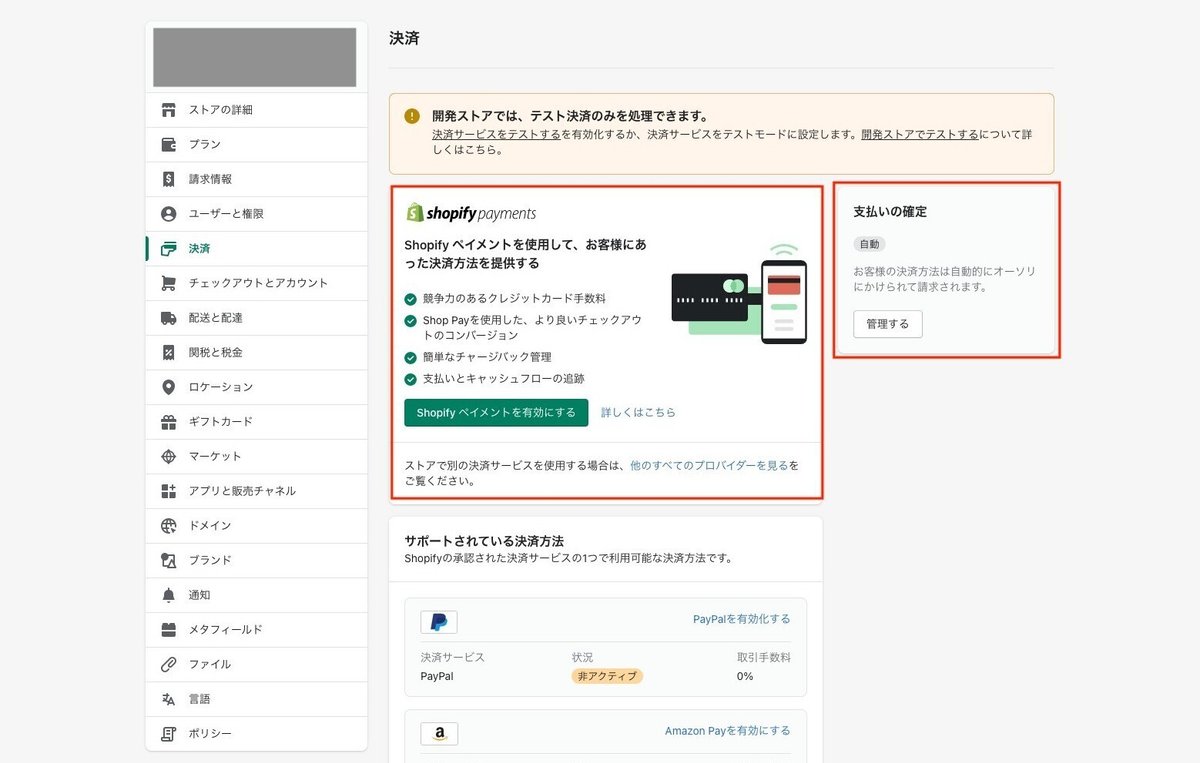
Task: Go to the プラン menu item
Action: (x=256, y=144)
